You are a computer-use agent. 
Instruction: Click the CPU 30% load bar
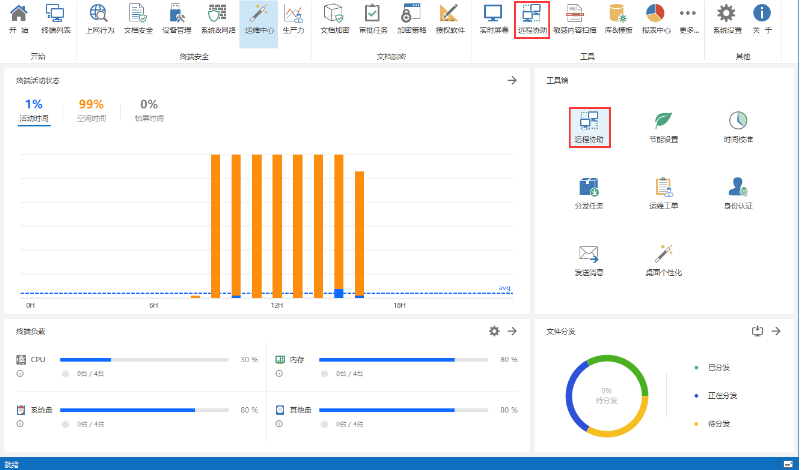pyautogui.click(x=144, y=360)
